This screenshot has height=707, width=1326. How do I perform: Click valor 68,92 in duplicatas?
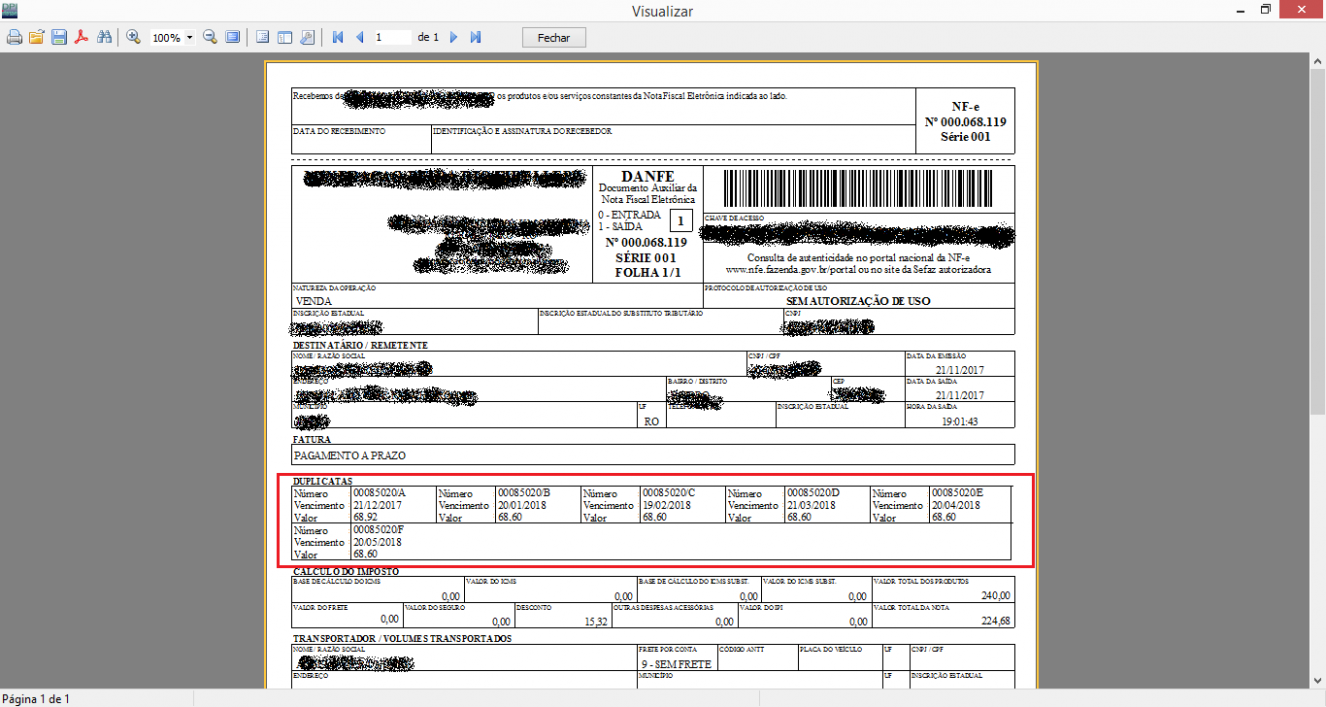tap(365, 517)
